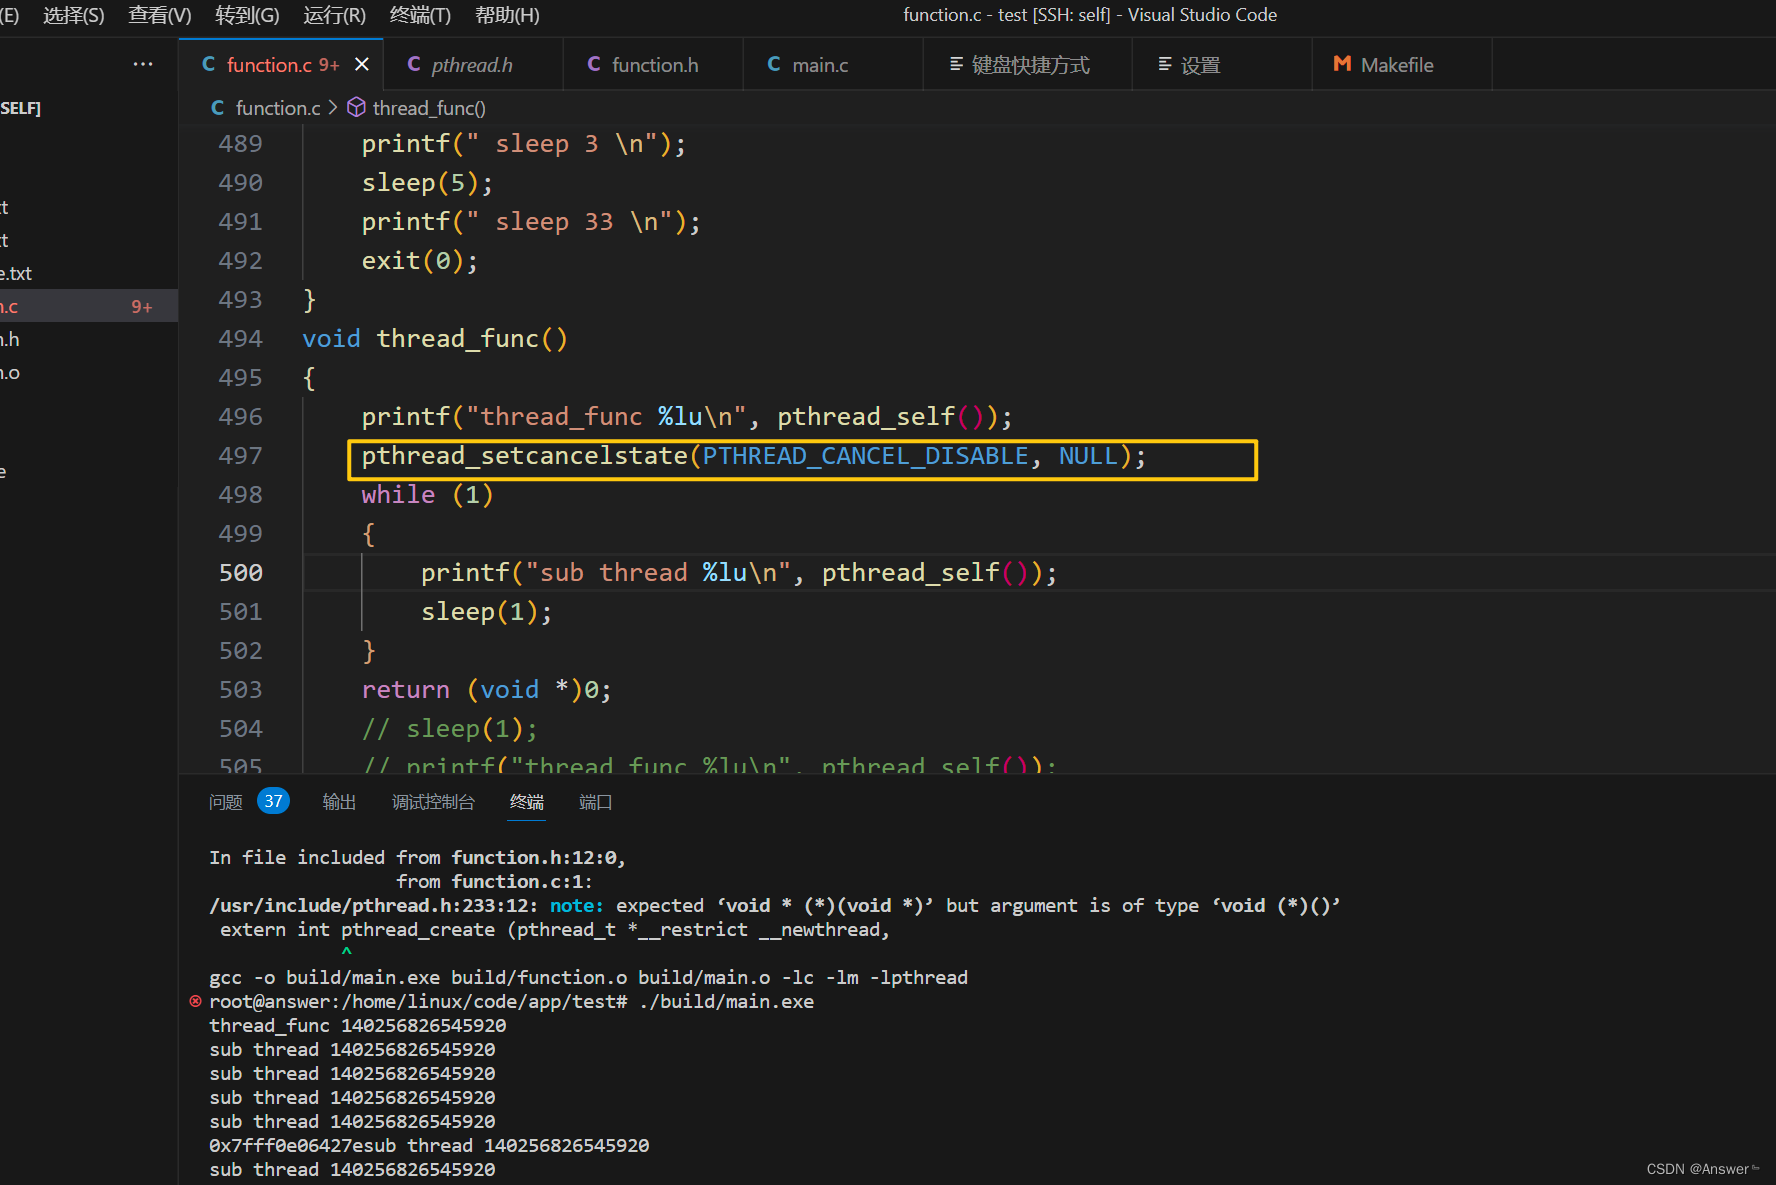Image resolution: width=1776 pixels, height=1185 pixels.
Task: Click 'exit(0);' on line 492
Action: pos(420,261)
